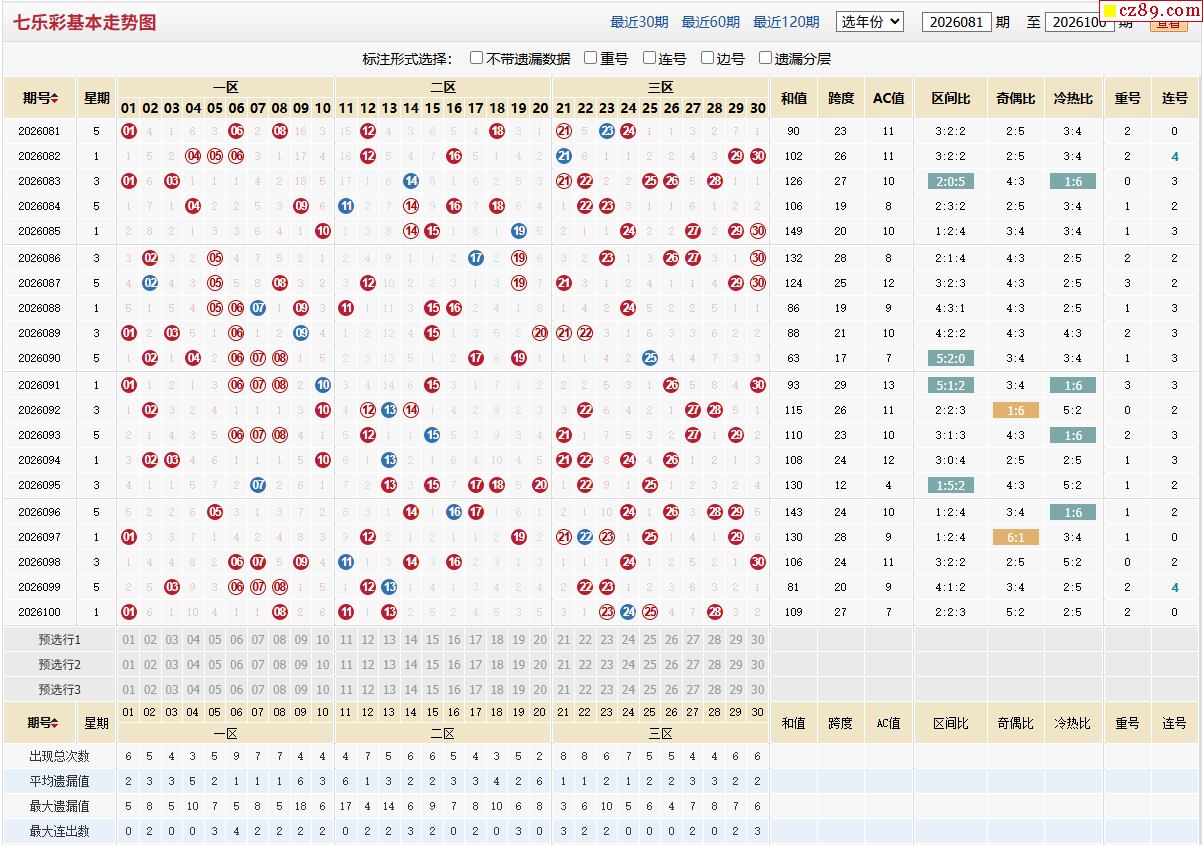Click blue ball 22 in row 2026097

click(x=585, y=537)
